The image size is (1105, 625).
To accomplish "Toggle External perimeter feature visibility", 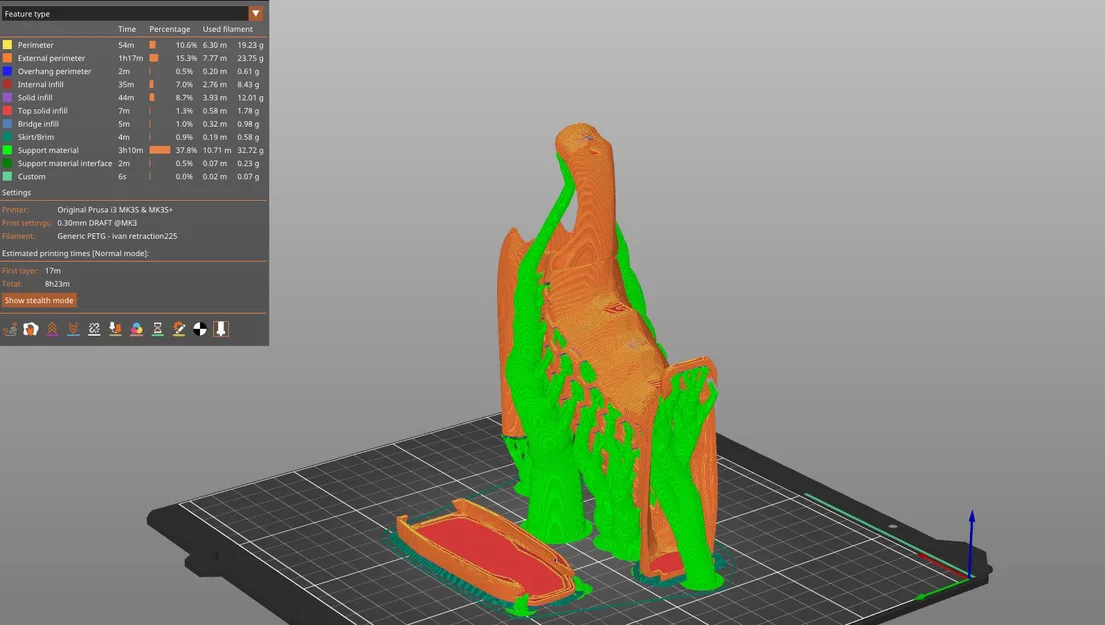I will (x=134, y=58).
